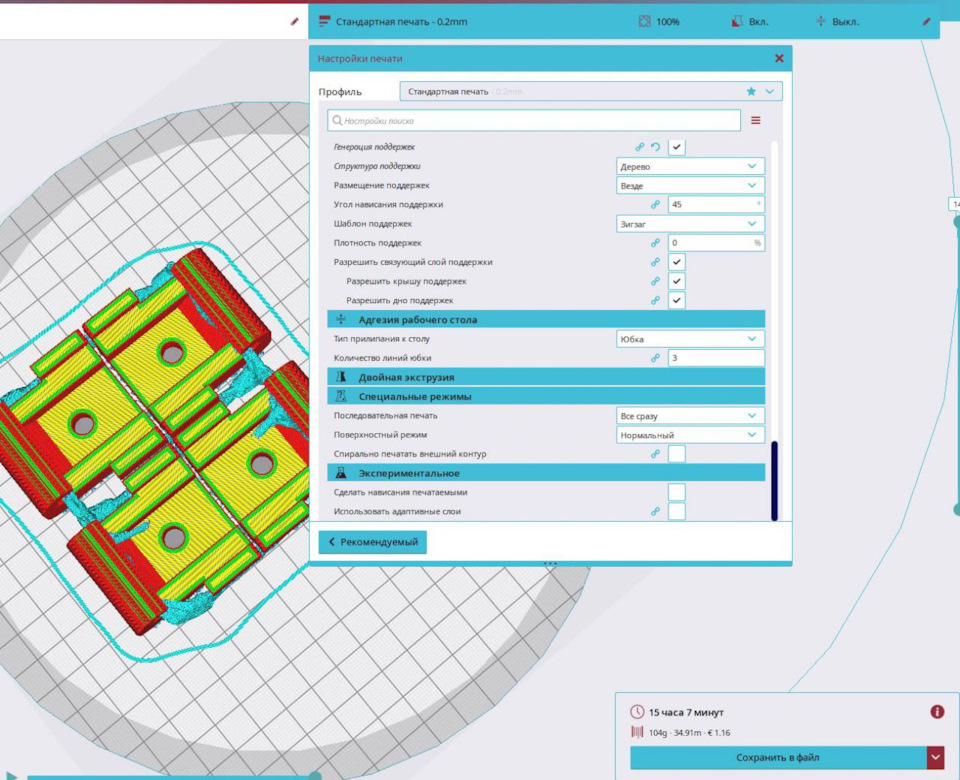Click link icon beside Разрешить дно поддержек
960x780 pixels.
(x=655, y=301)
